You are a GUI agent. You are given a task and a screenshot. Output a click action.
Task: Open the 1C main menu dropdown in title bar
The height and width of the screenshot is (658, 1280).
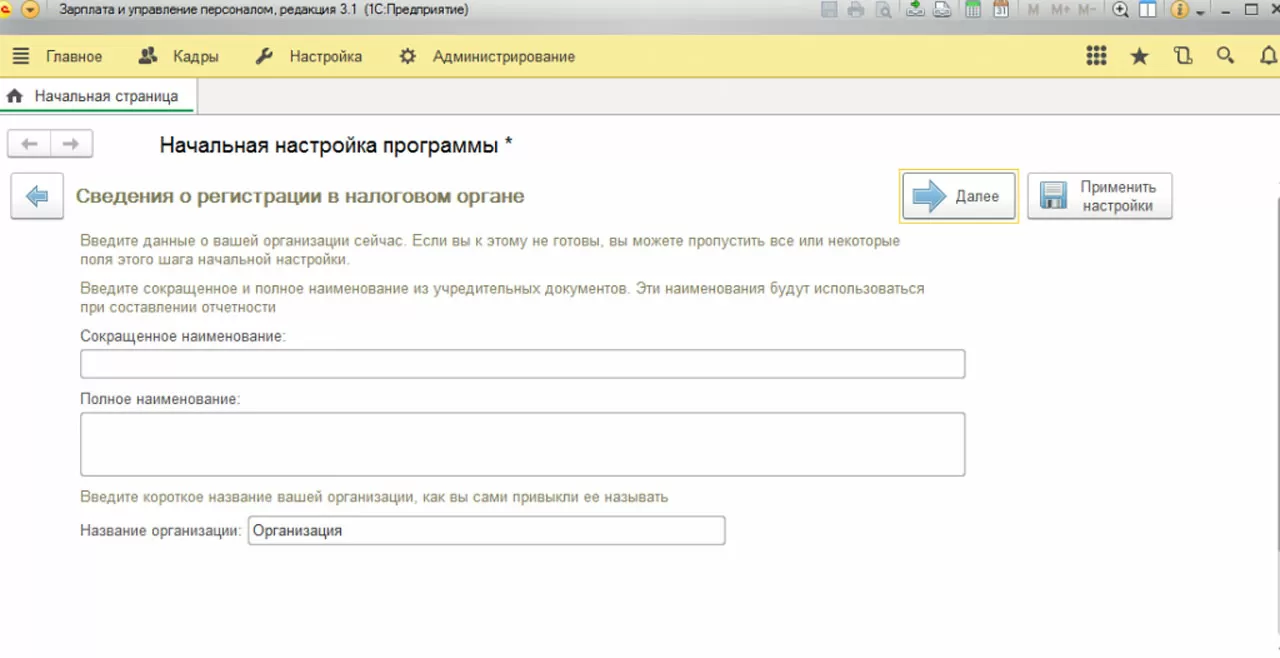click(30, 10)
